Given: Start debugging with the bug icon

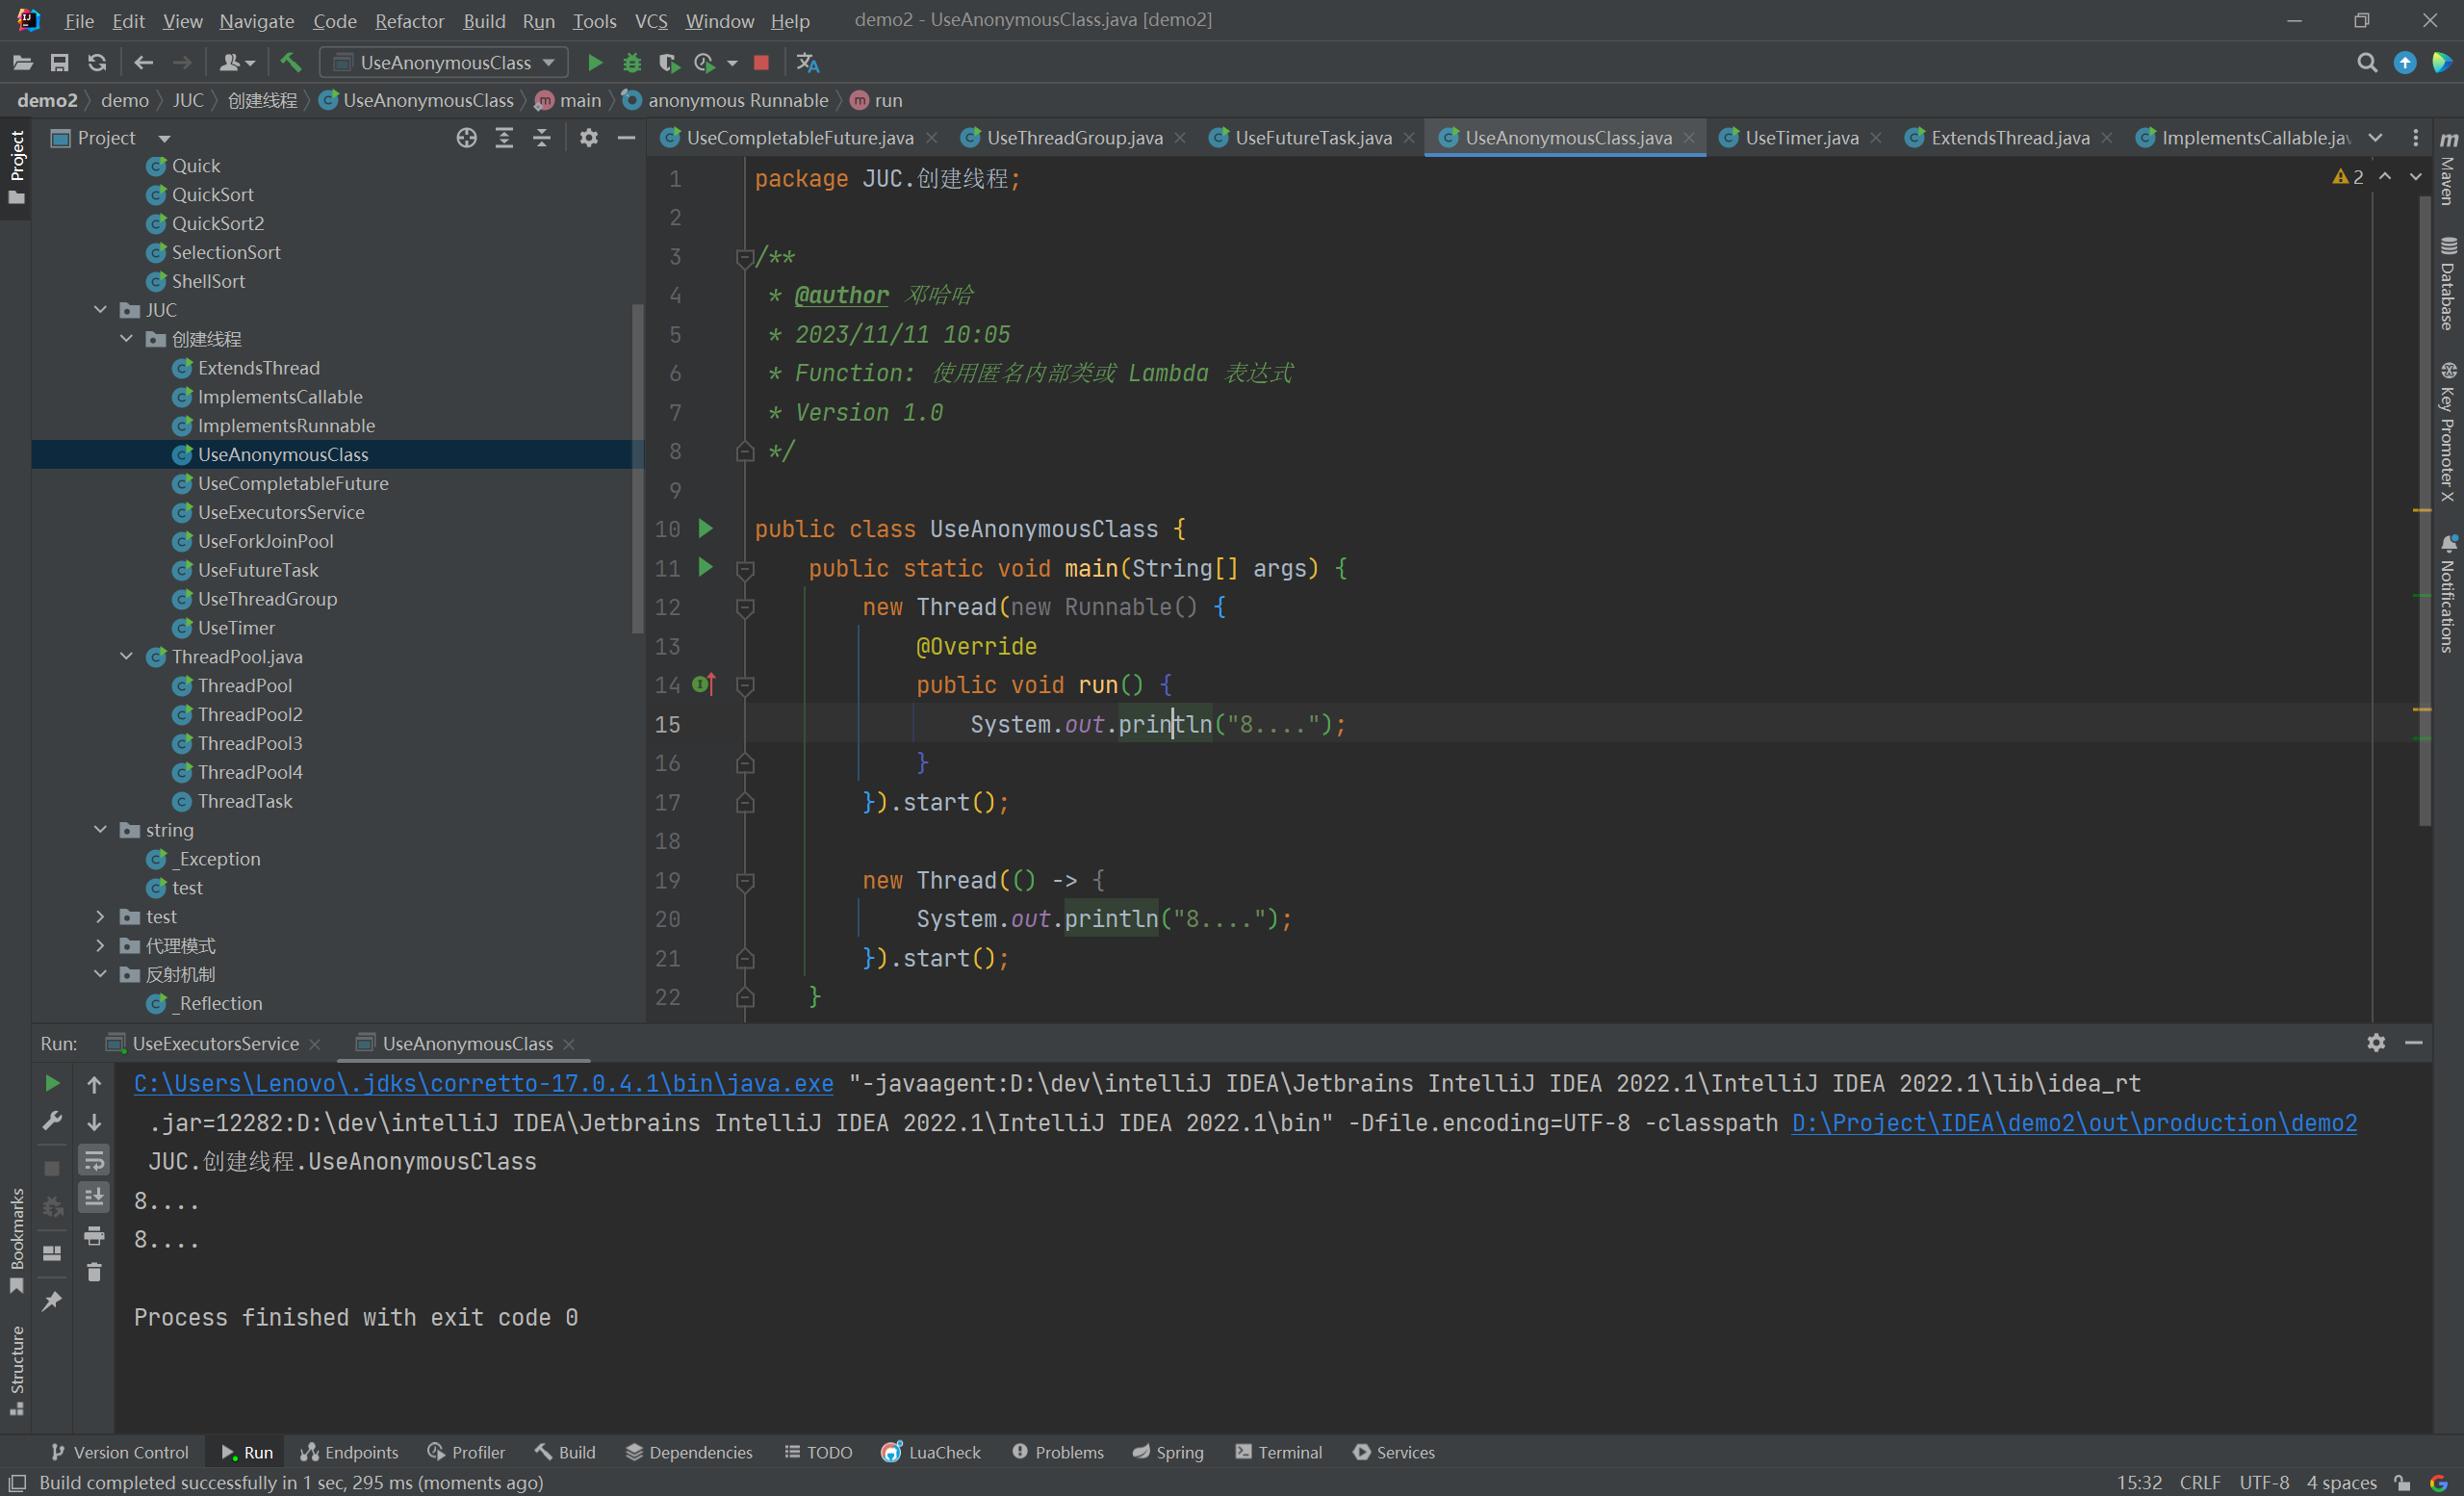Looking at the screenshot, I should tap(632, 63).
